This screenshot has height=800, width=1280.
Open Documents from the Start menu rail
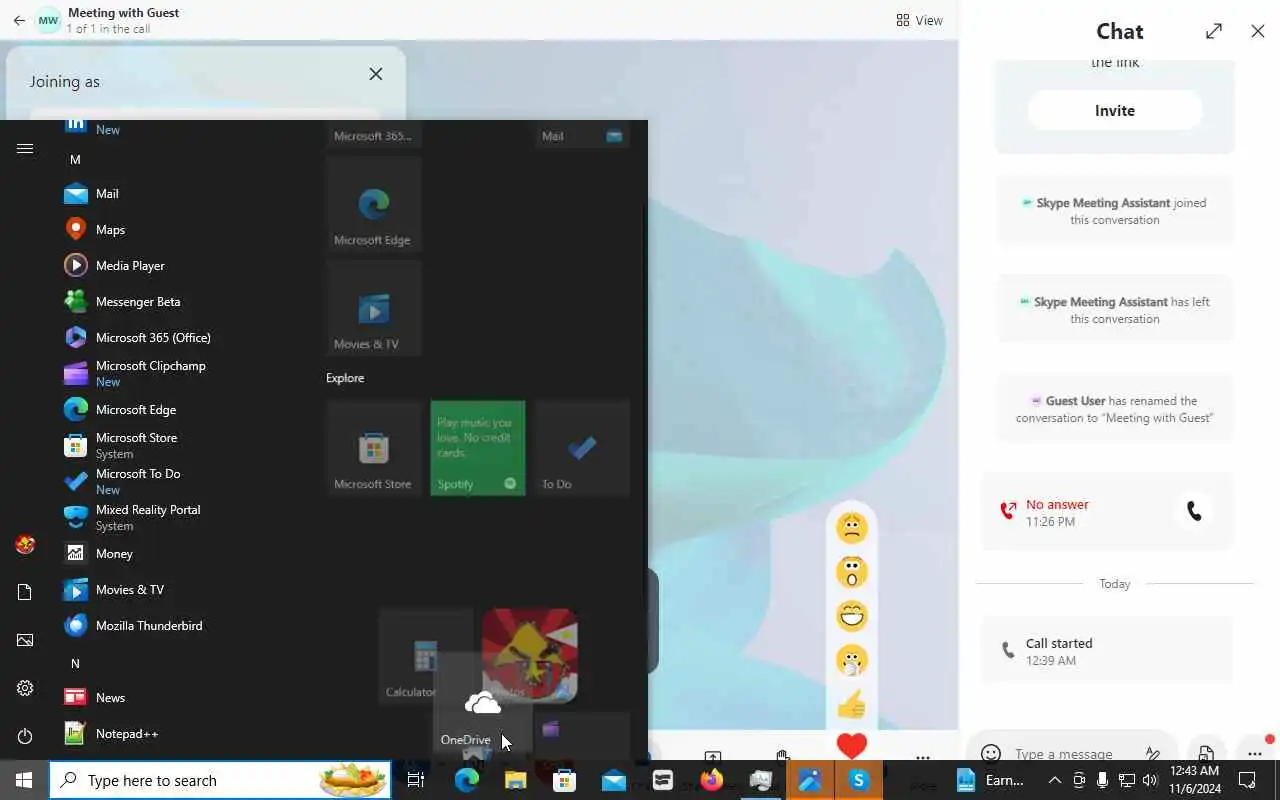(x=25, y=592)
